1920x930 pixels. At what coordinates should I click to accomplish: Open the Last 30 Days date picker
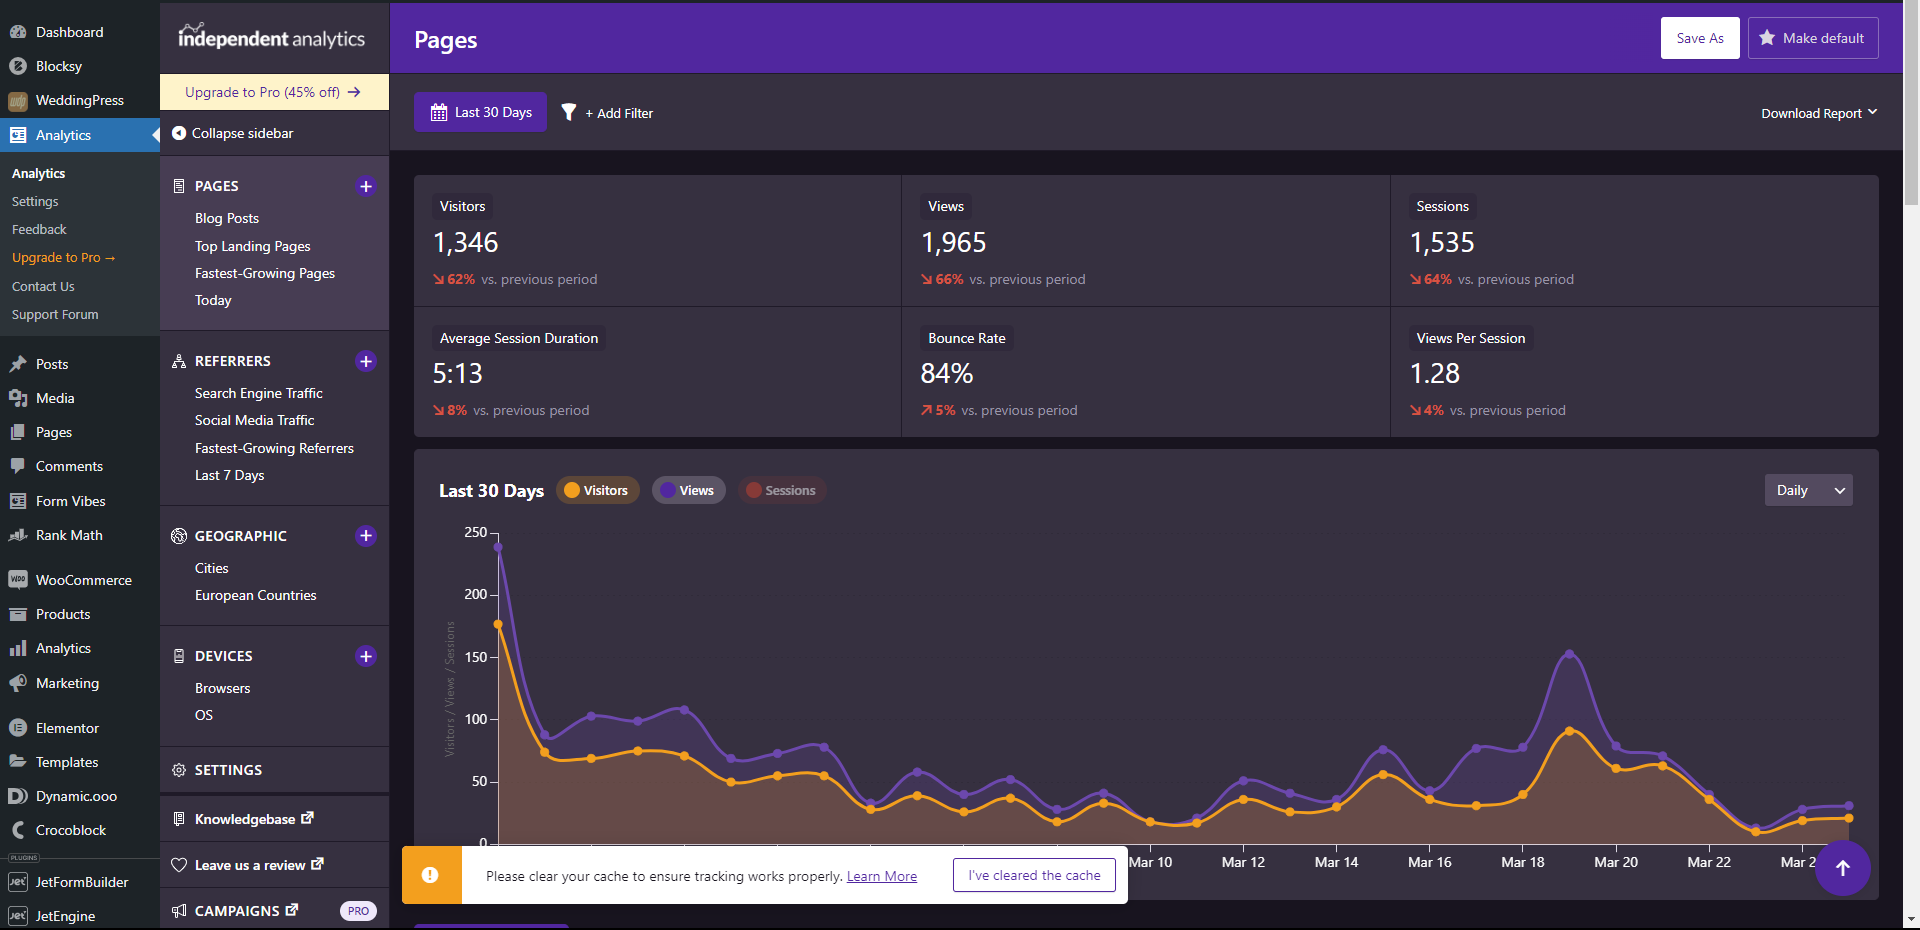(x=481, y=112)
